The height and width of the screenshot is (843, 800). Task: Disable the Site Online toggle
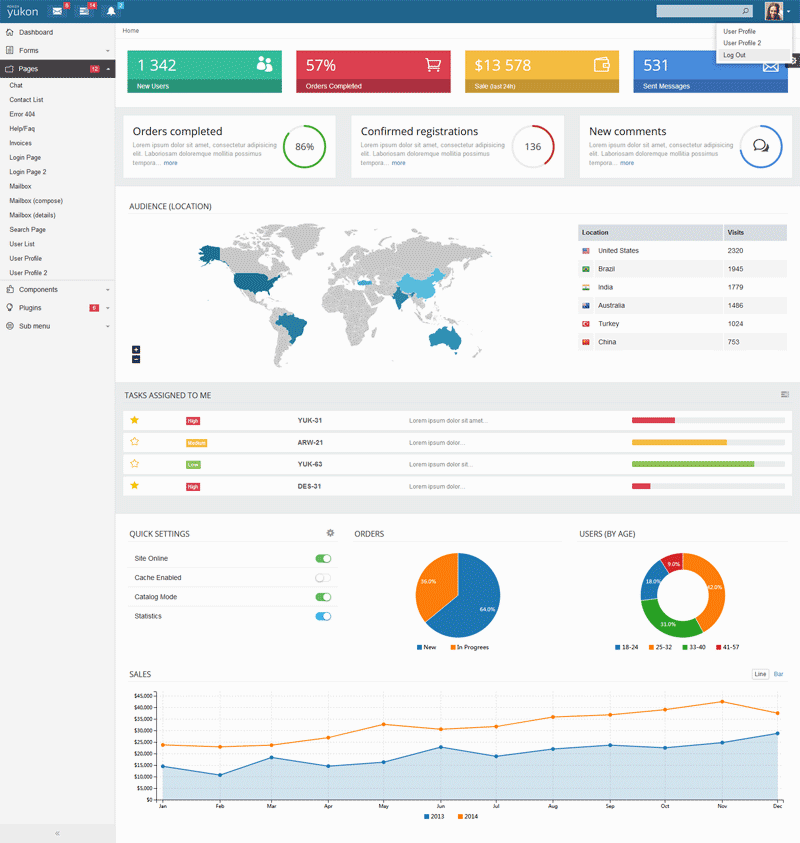point(322,558)
